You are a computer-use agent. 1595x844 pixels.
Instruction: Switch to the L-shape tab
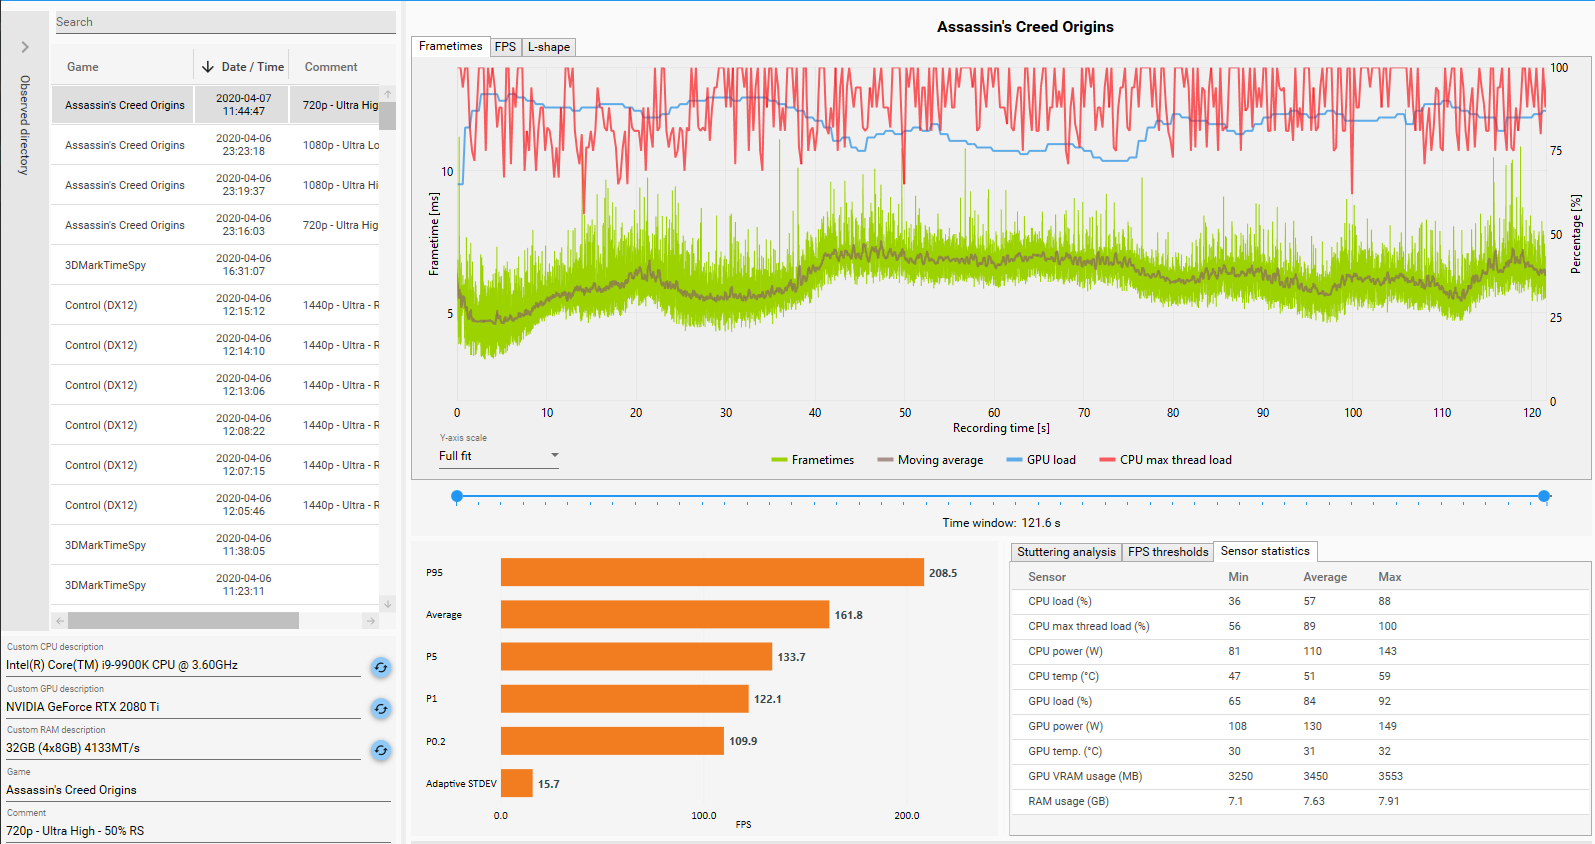[549, 47]
